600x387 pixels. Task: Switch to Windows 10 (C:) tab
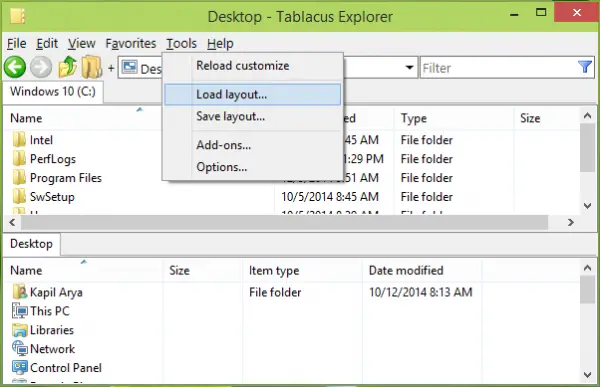pos(53,92)
